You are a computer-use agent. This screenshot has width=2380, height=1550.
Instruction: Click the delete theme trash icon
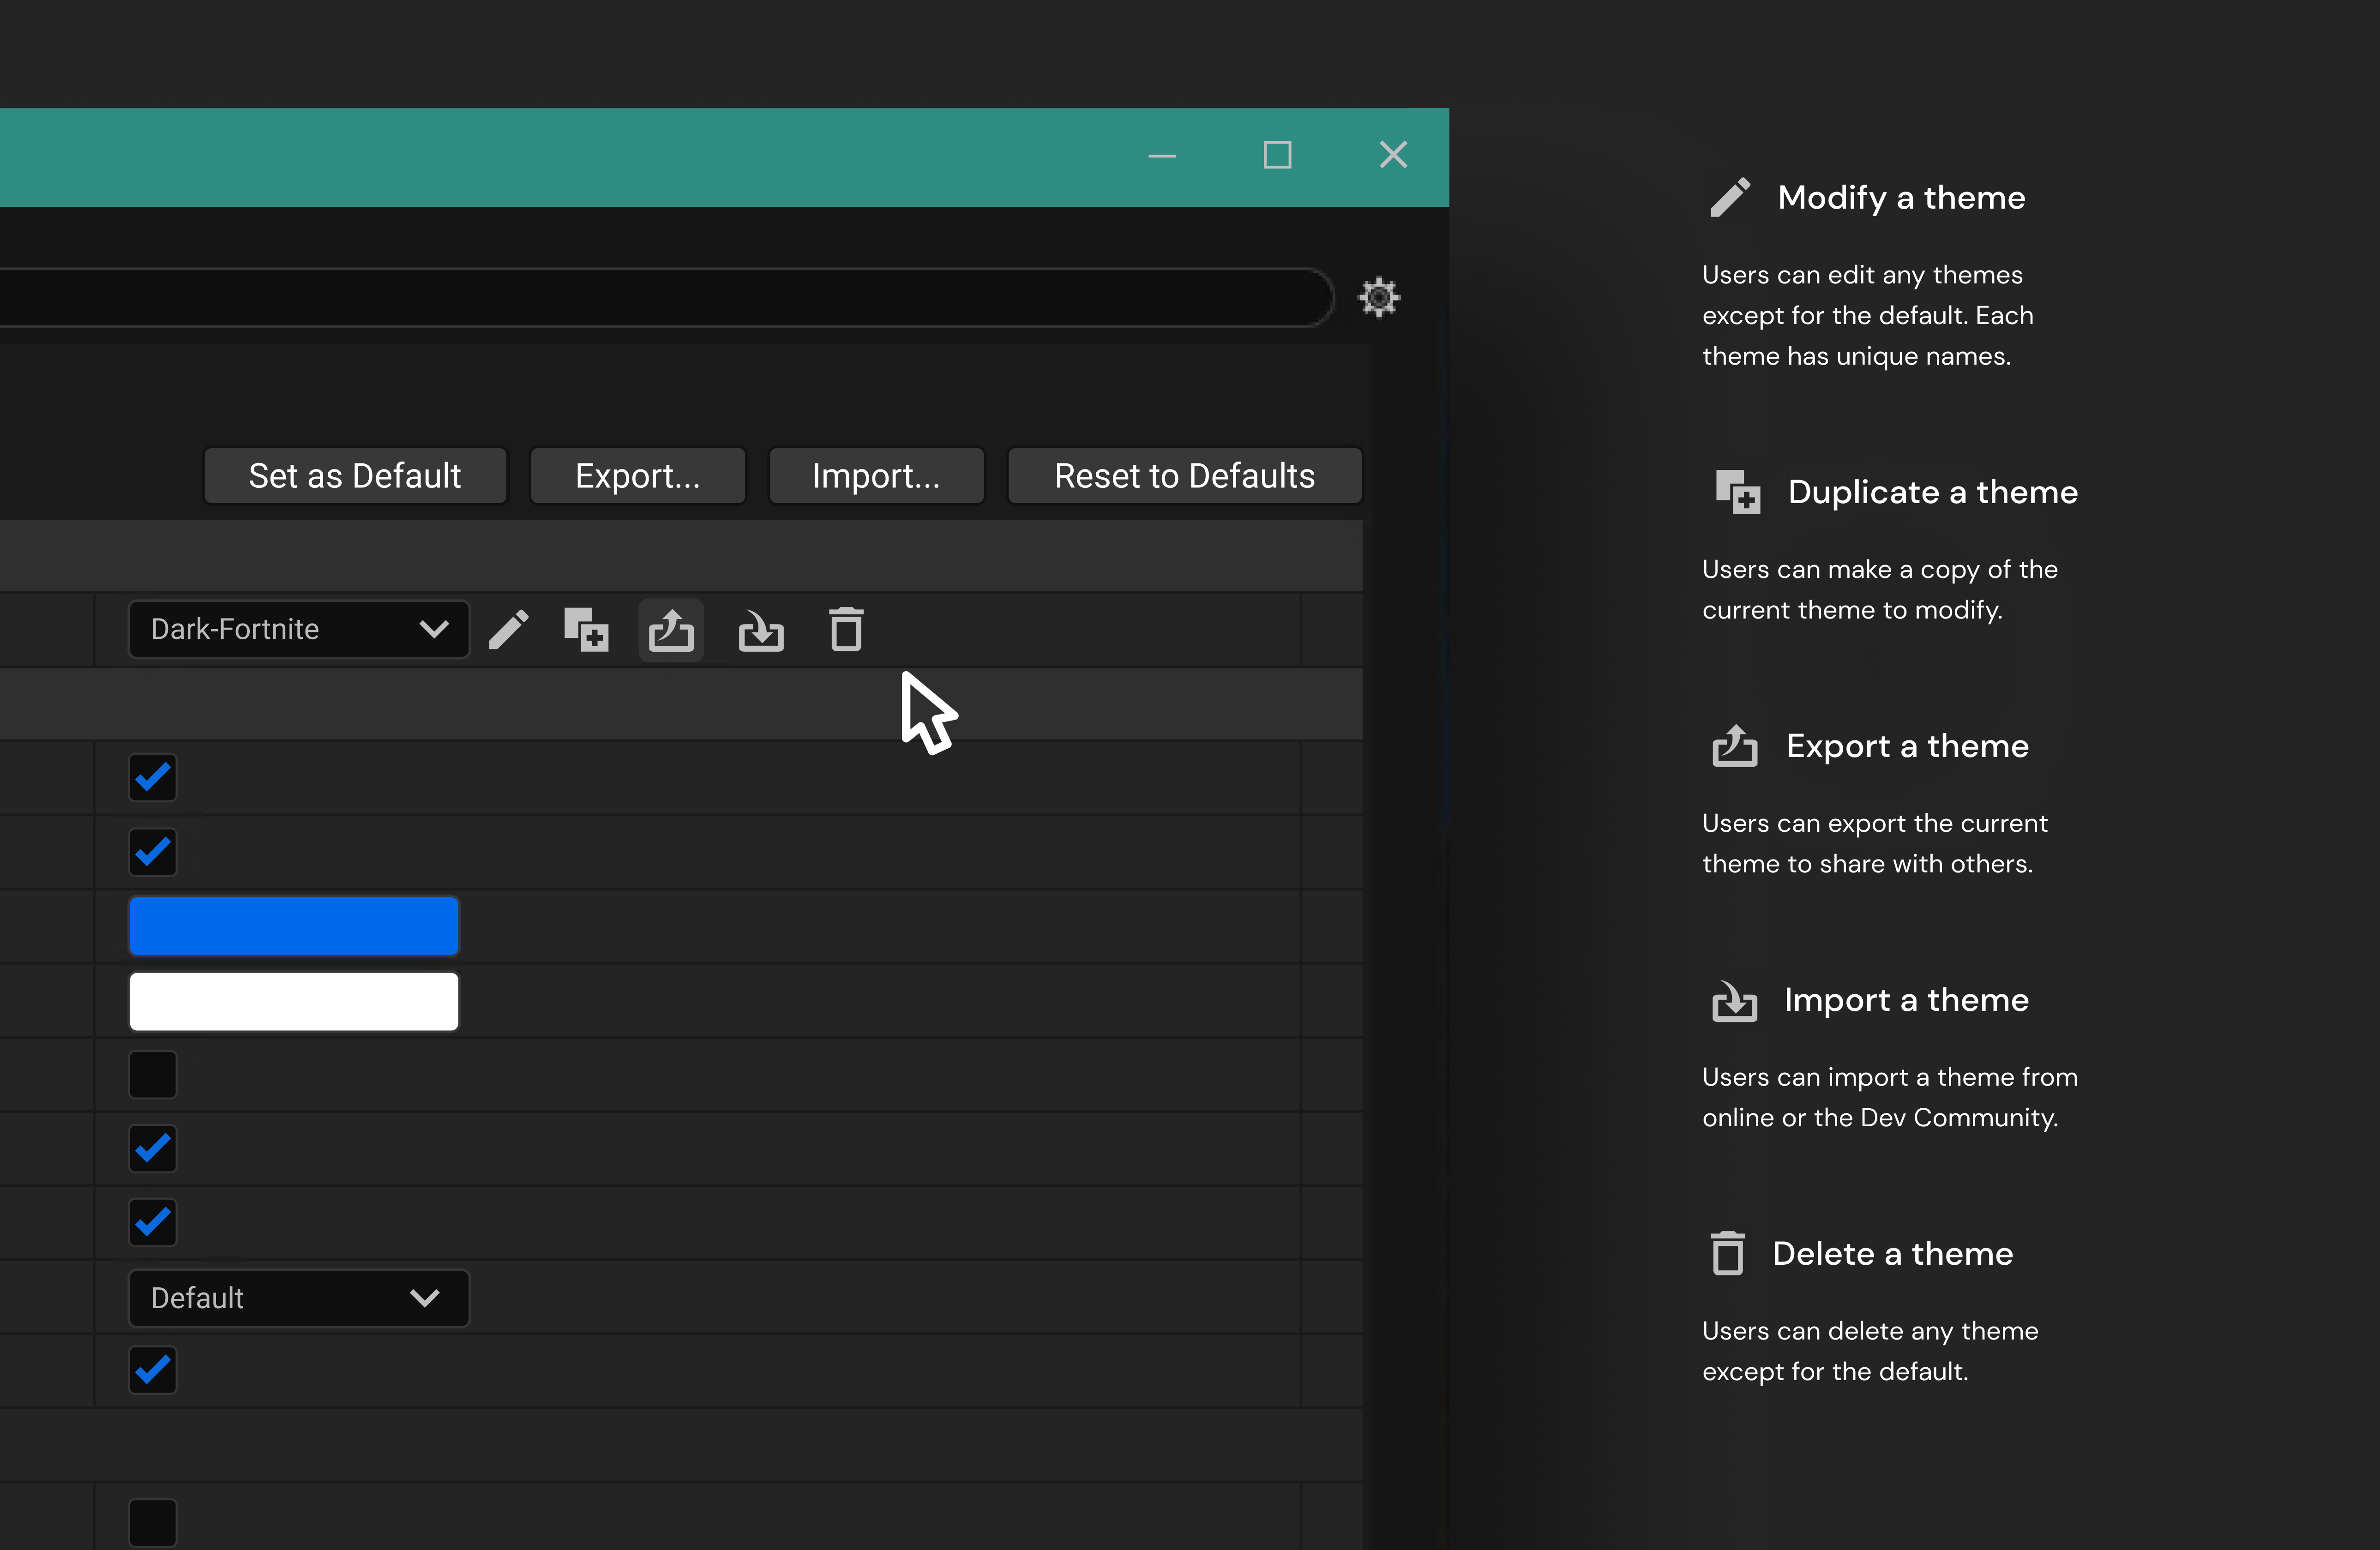846,630
